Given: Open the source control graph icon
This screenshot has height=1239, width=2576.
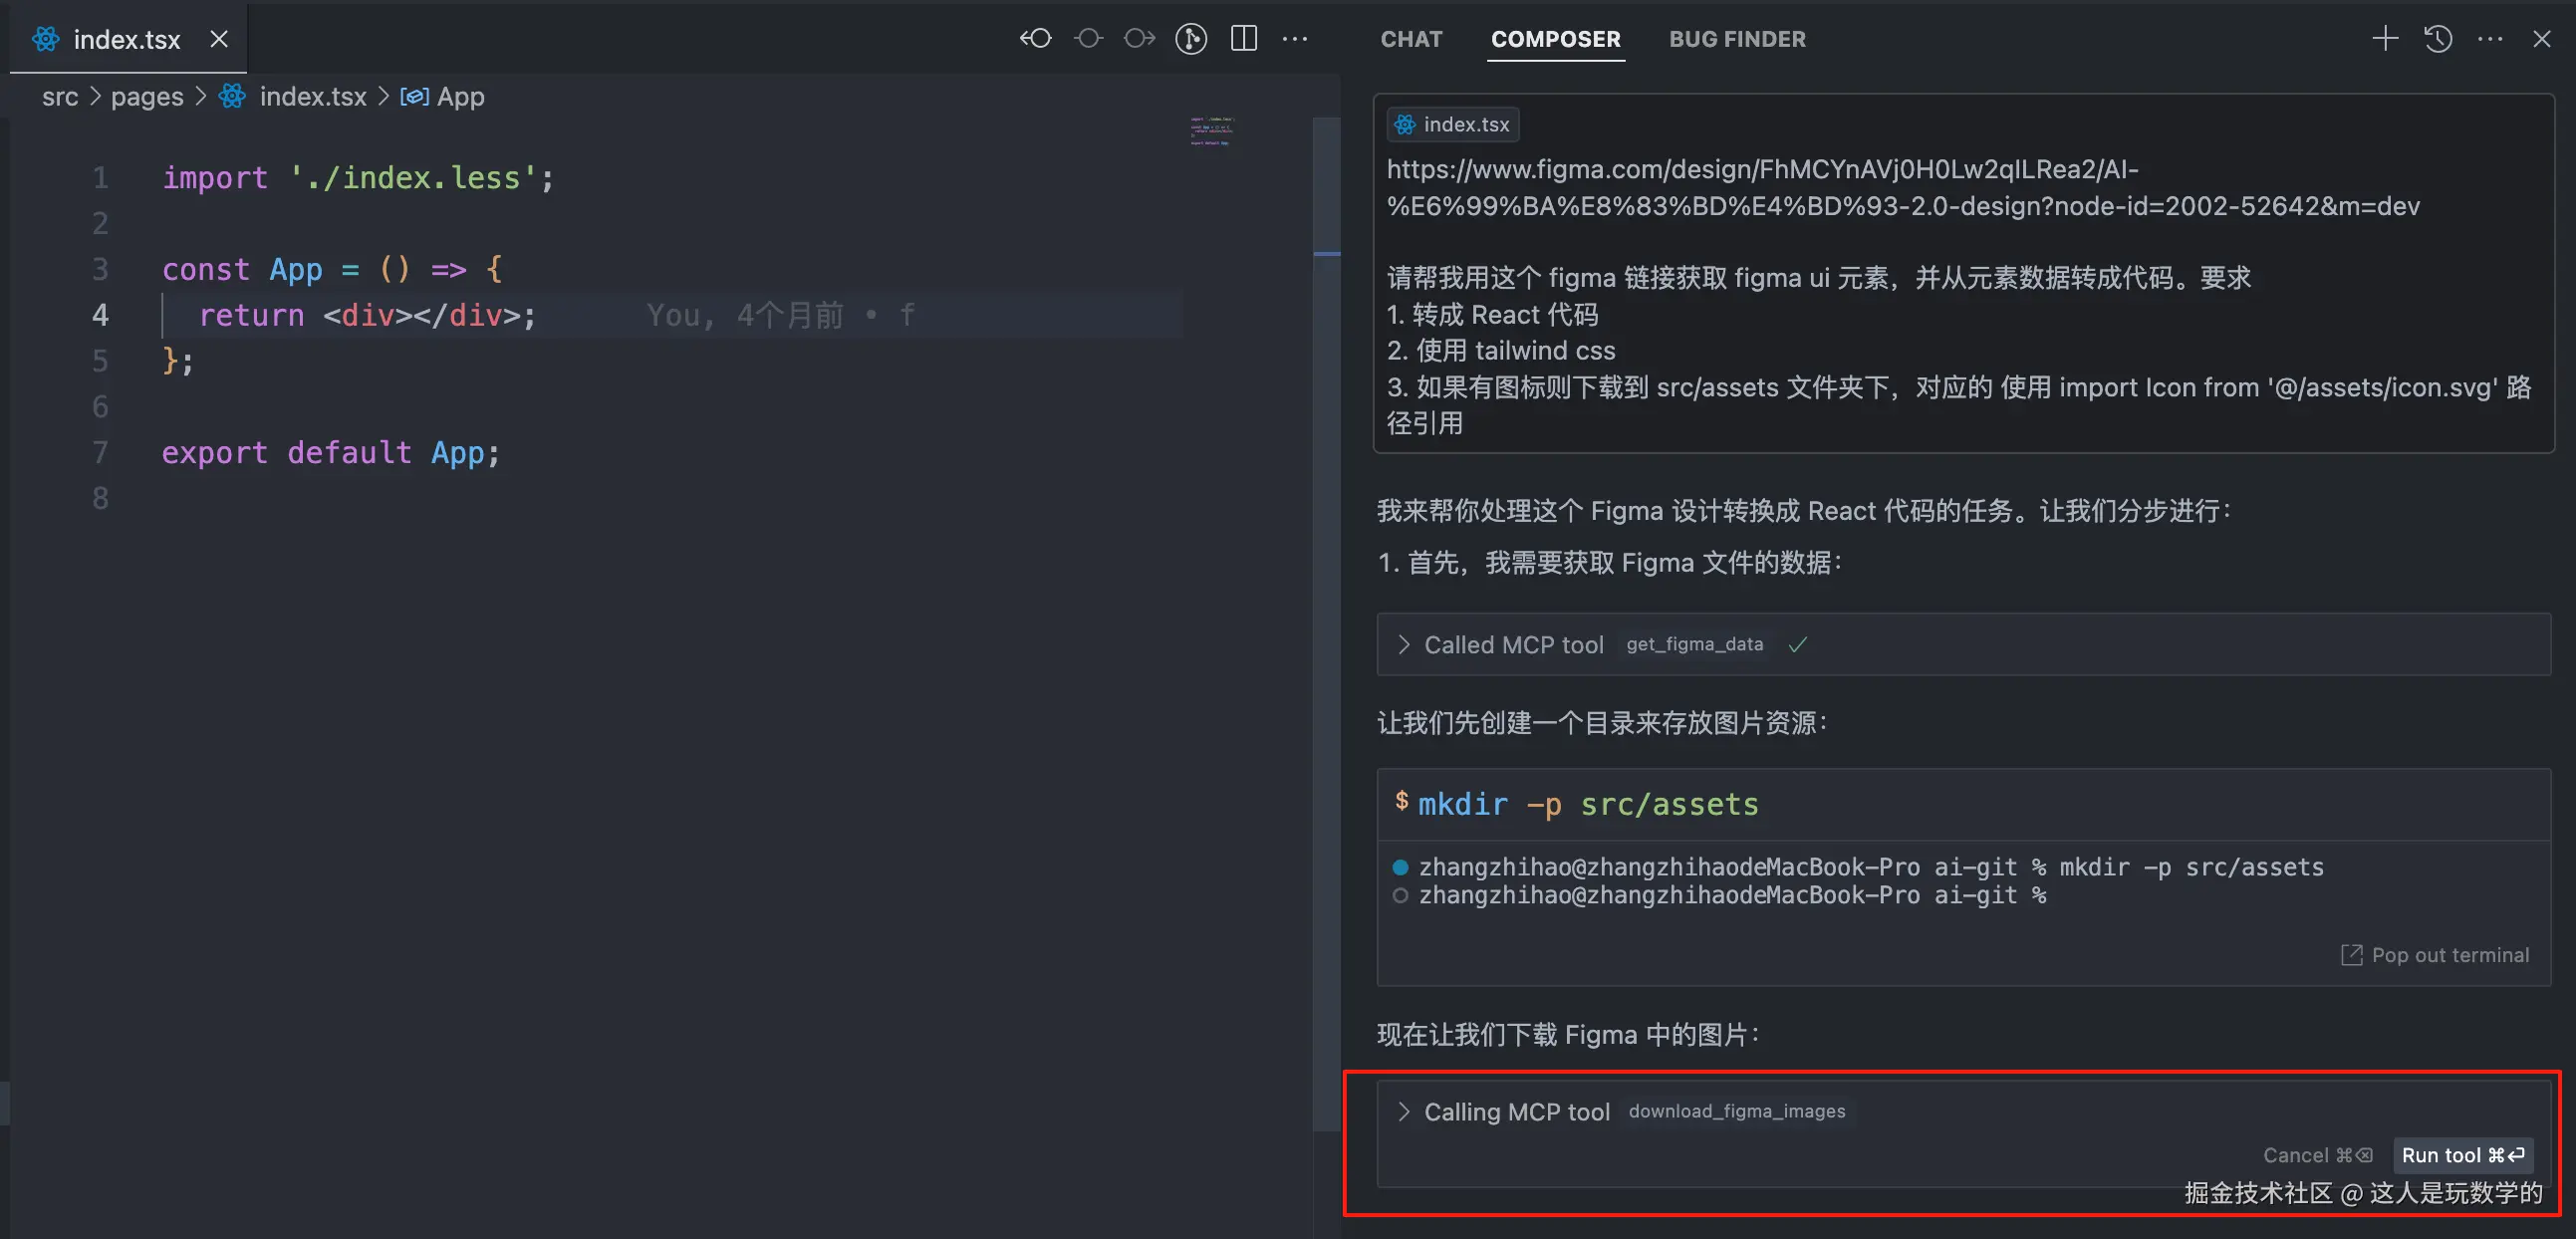Looking at the screenshot, I should [x=1191, y=39].
